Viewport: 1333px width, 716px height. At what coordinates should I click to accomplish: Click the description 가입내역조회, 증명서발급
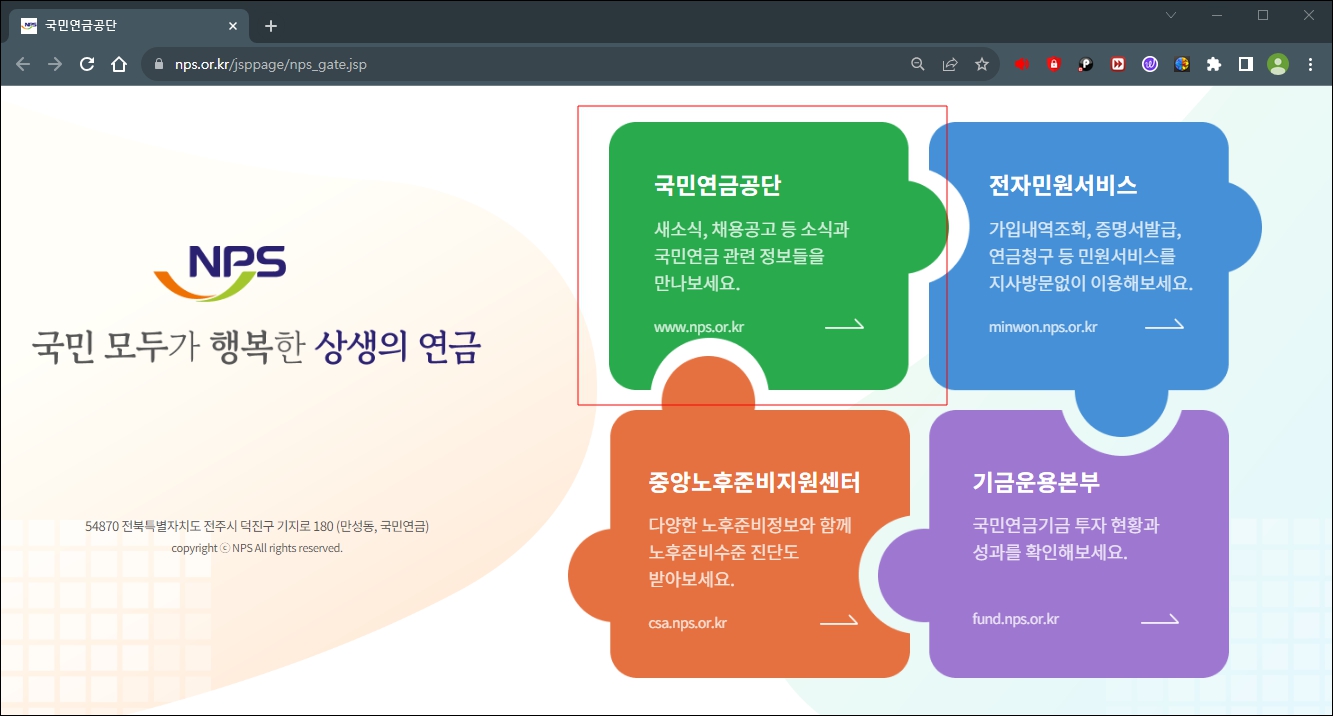click(1085, 229)
